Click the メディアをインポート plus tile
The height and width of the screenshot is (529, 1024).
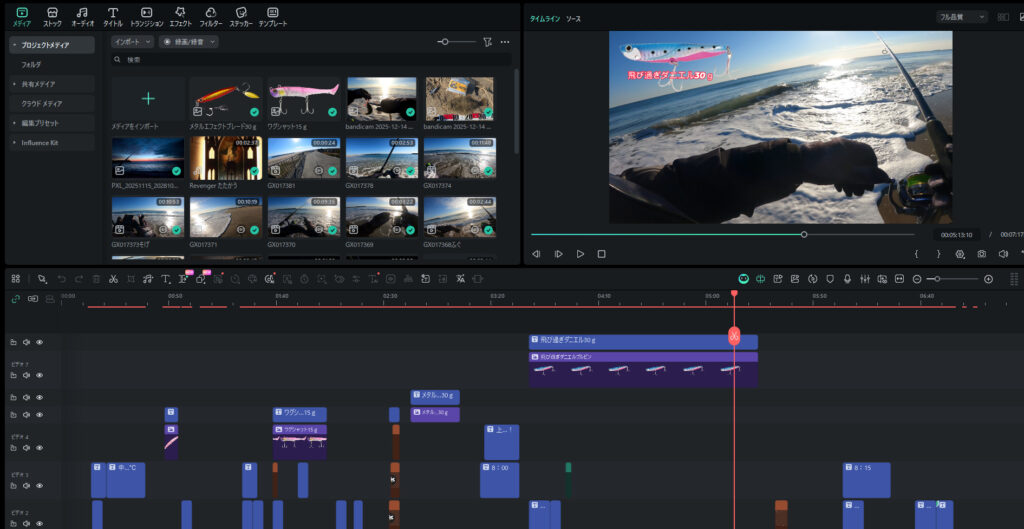148,99
